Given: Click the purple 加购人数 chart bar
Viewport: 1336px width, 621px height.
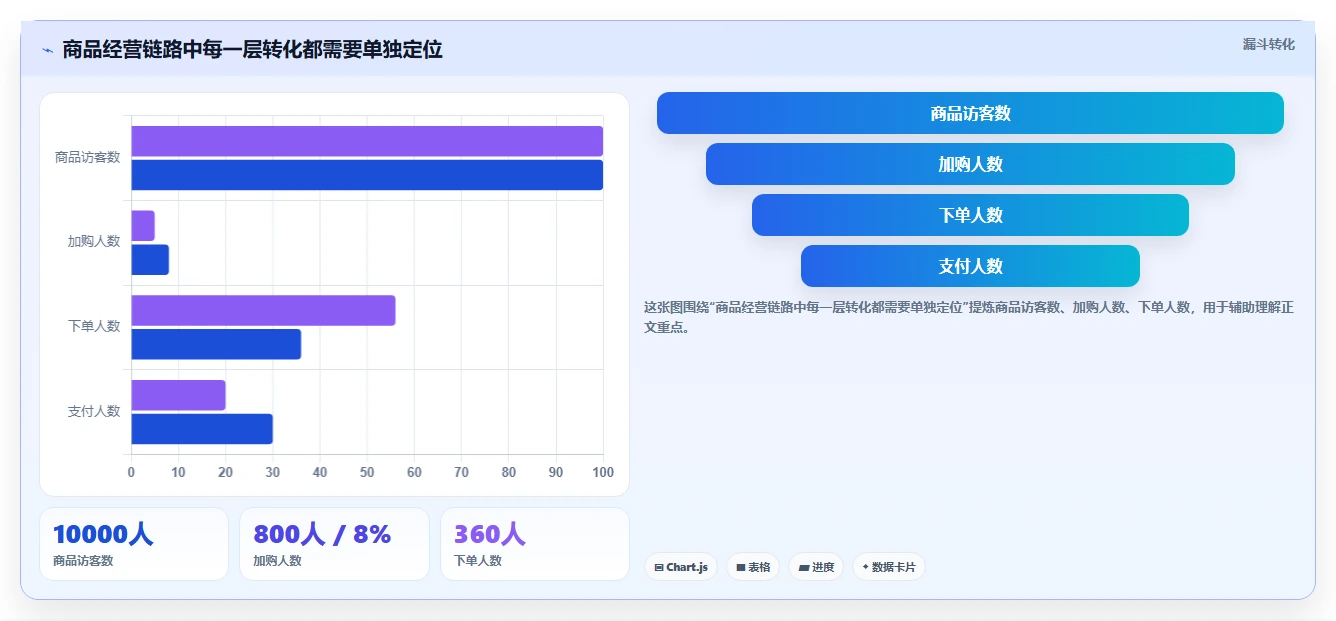Looking at the screenshot, I should 143,226.
